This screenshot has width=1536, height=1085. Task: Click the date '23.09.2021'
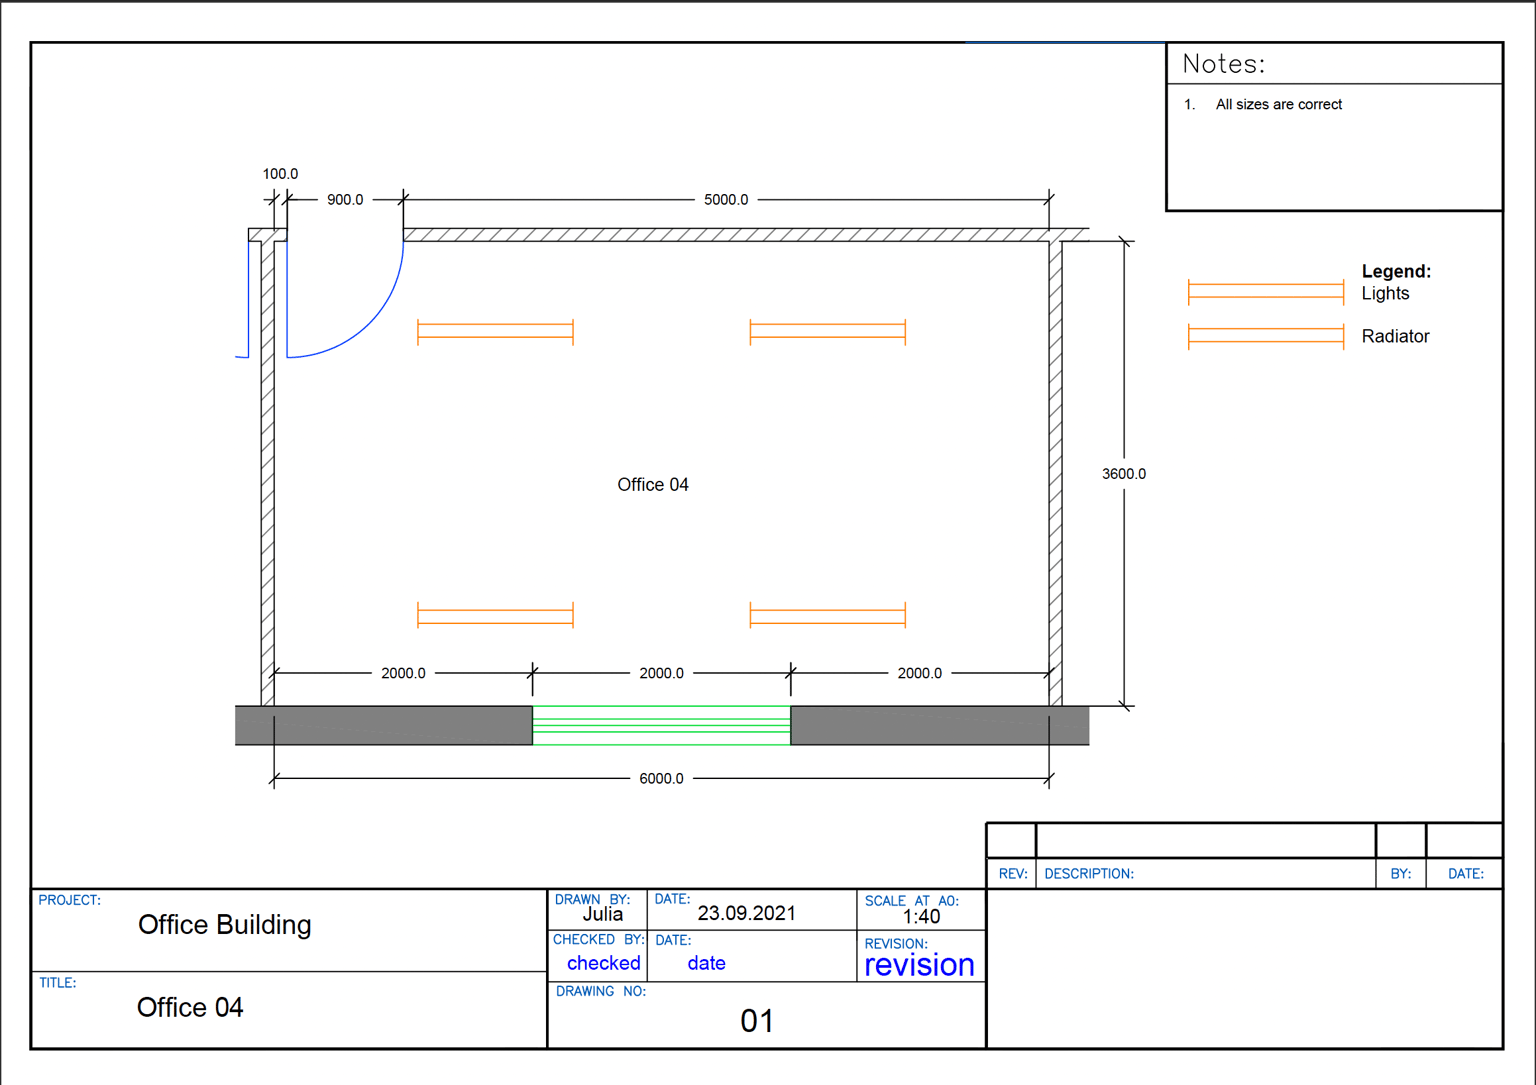(746, 914)
